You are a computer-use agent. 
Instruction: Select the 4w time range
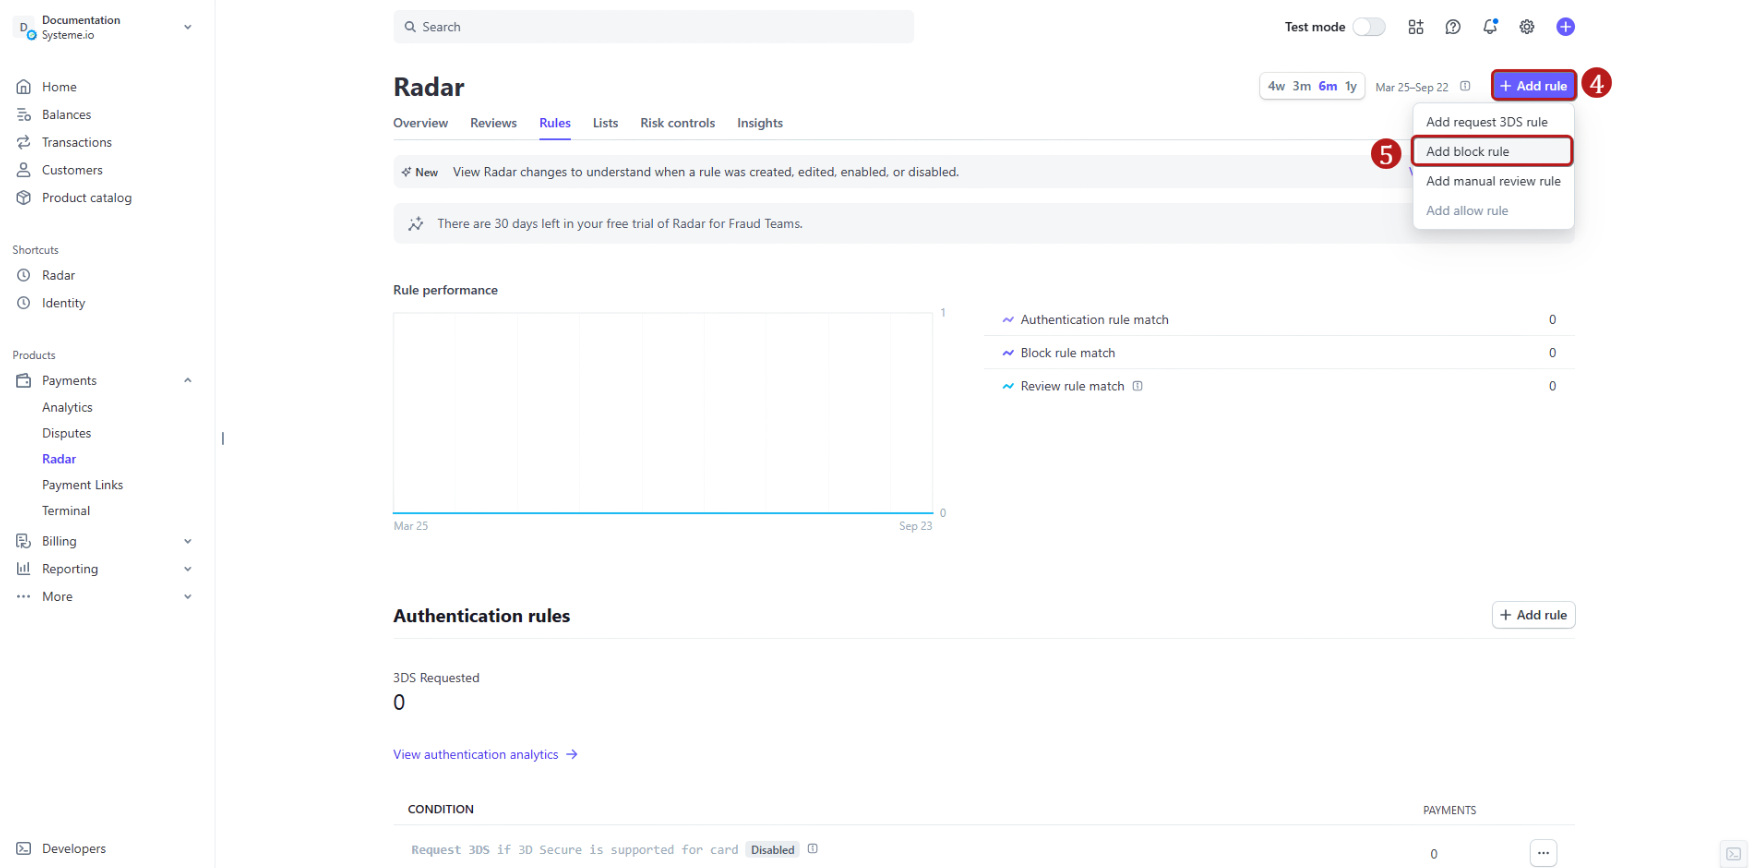[x=1276, y=86]
